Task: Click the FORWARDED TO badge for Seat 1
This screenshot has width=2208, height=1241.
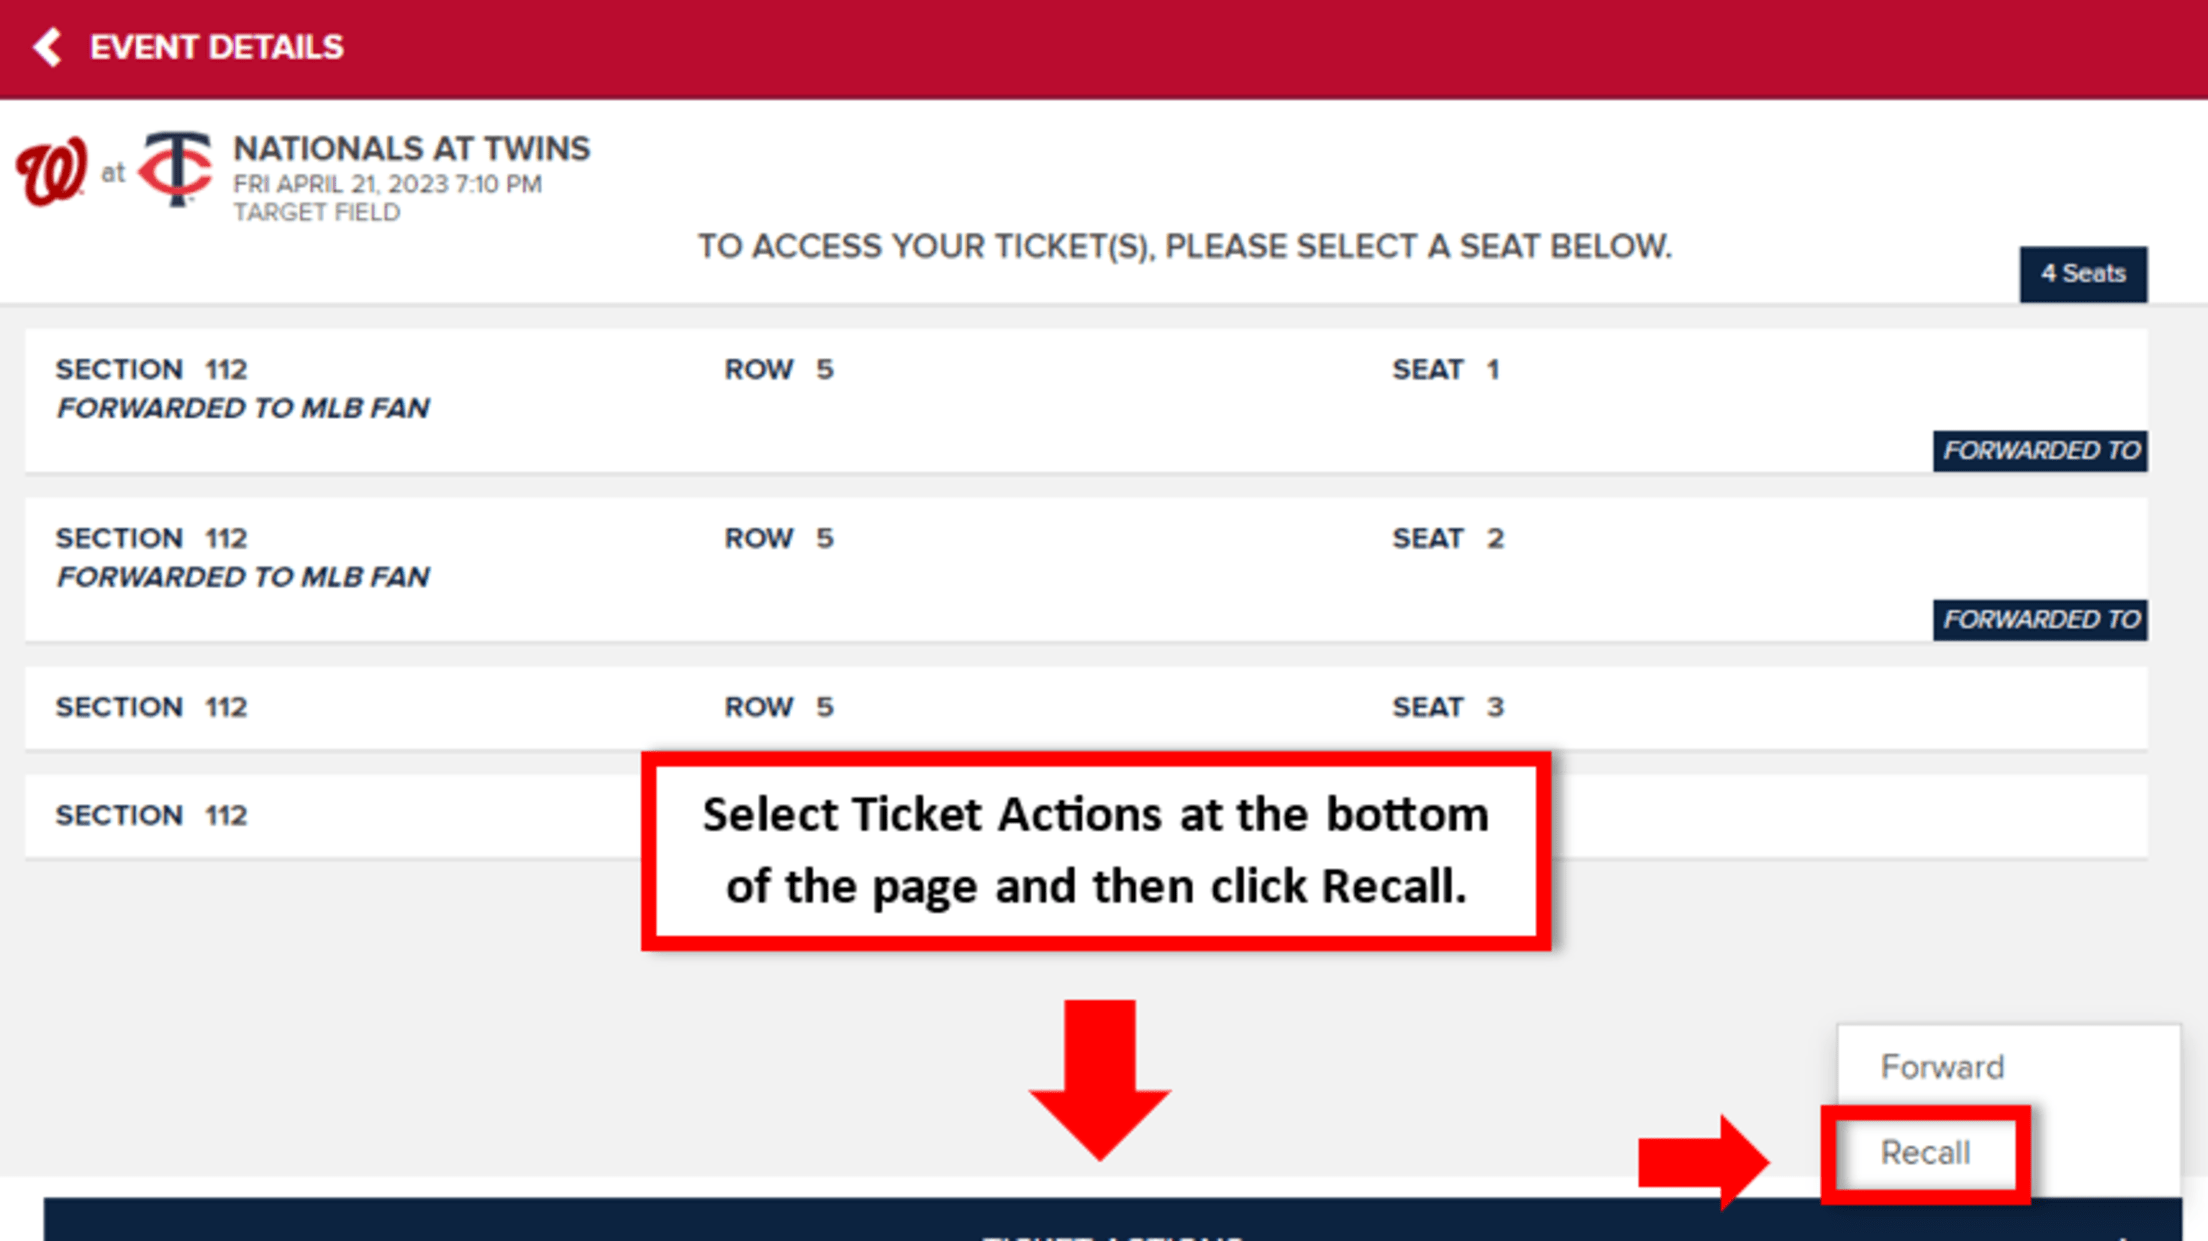Action: coord(2040,451)
